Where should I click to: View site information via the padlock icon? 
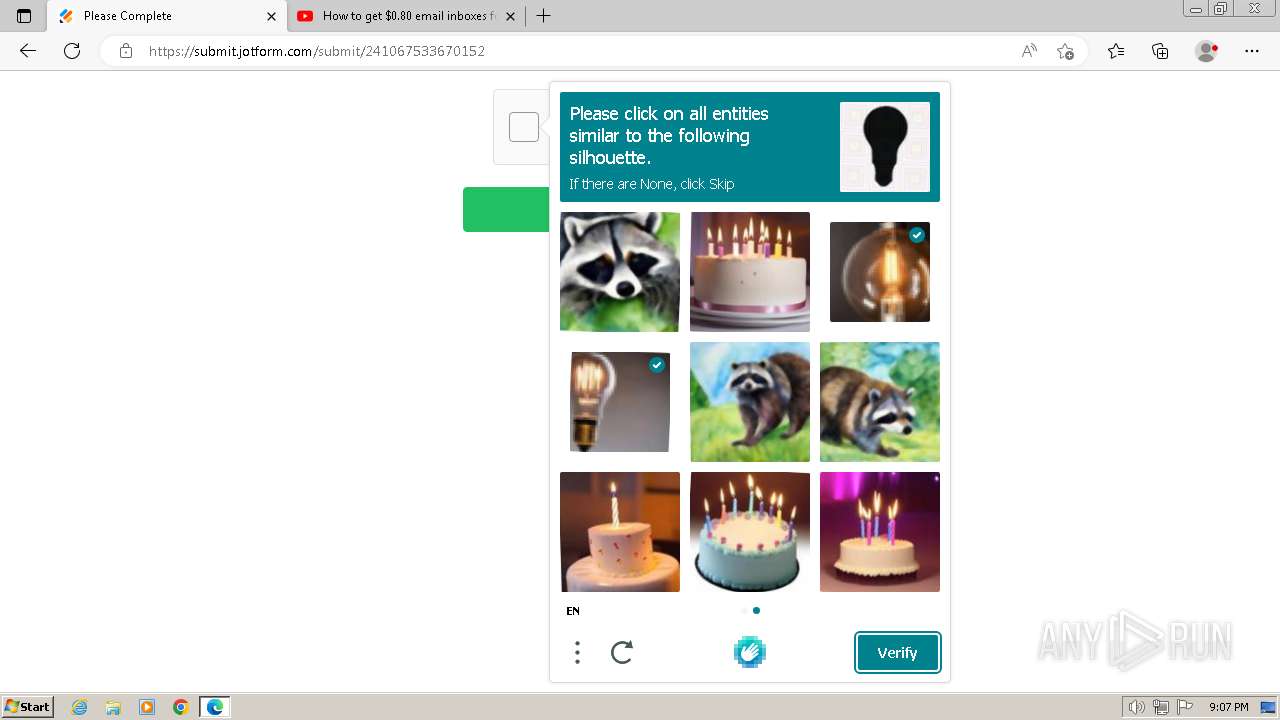pos(126,51)
